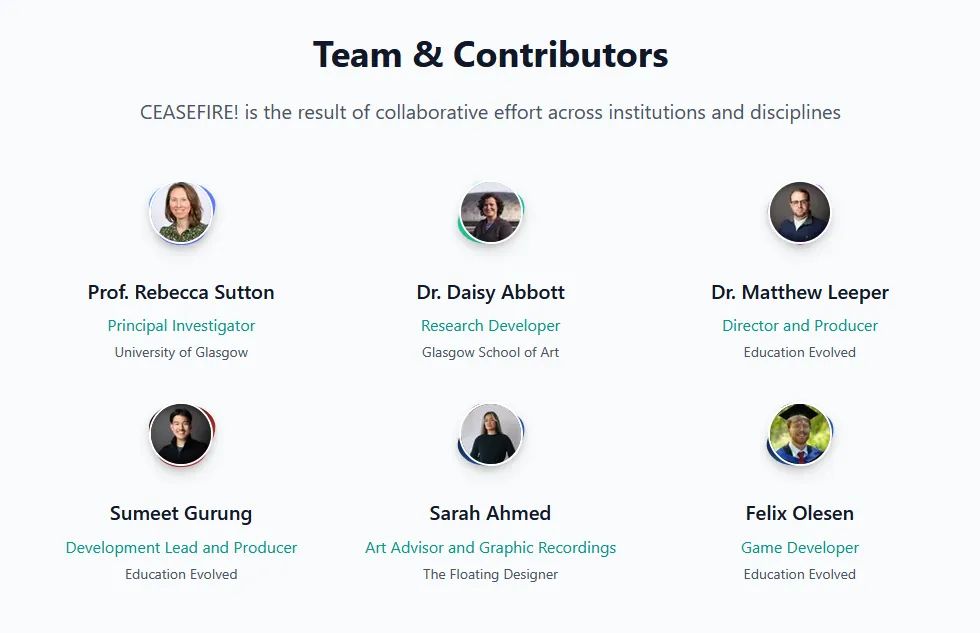
Task: Select the name Sumeet Gurung
Action: [181, 514]
